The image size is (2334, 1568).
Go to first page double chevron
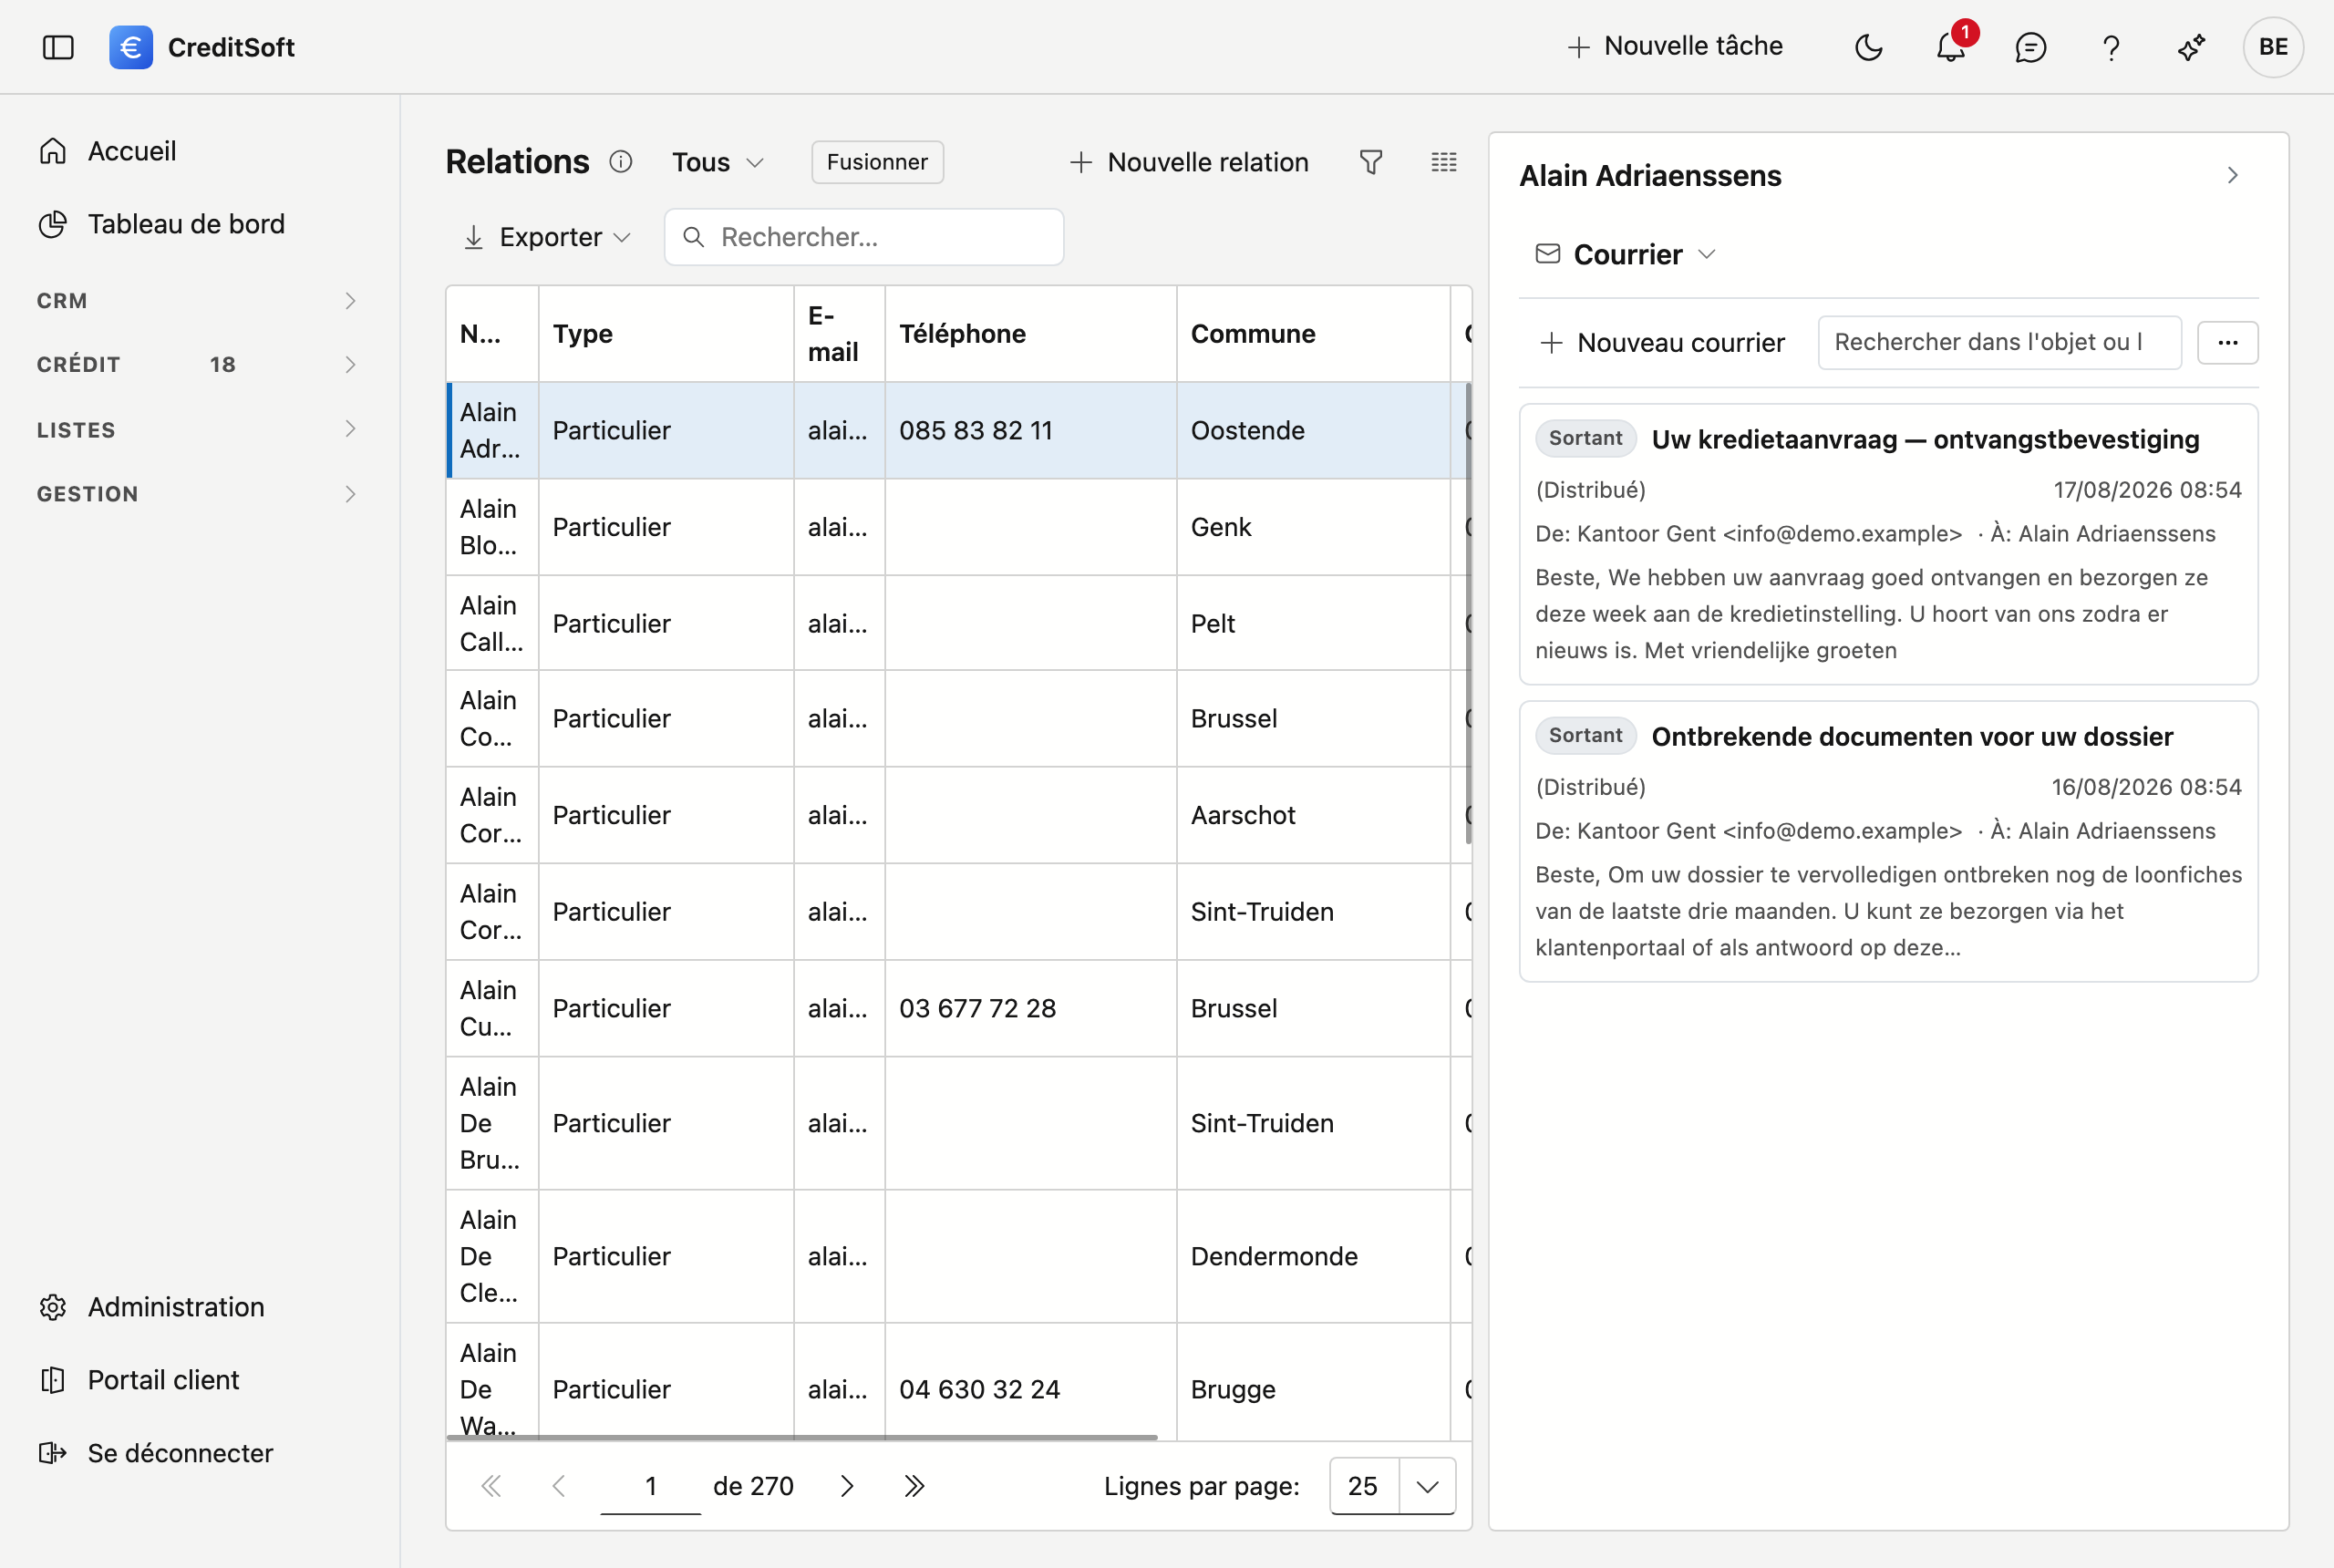tap(490, 1486)
